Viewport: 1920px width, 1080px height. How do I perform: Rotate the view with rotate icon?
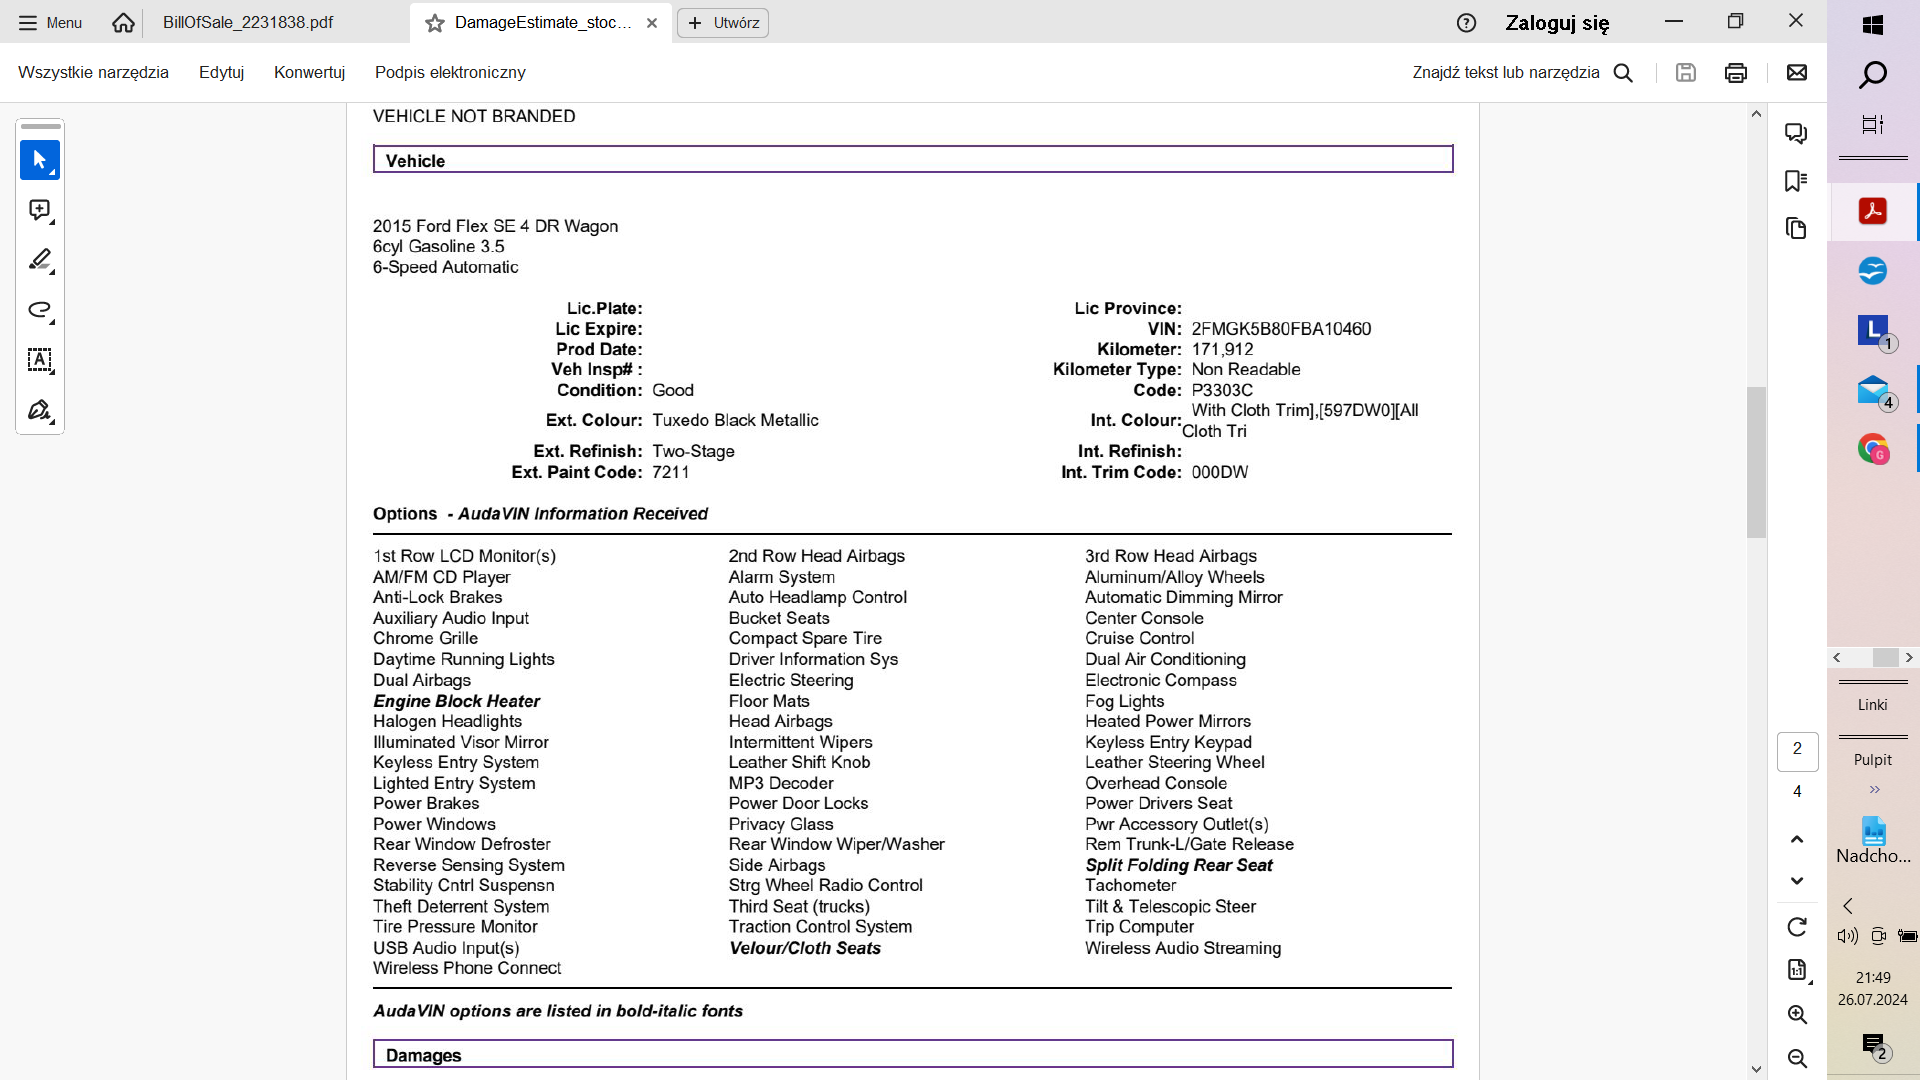pyautogui.click(x=1797, y=927)
